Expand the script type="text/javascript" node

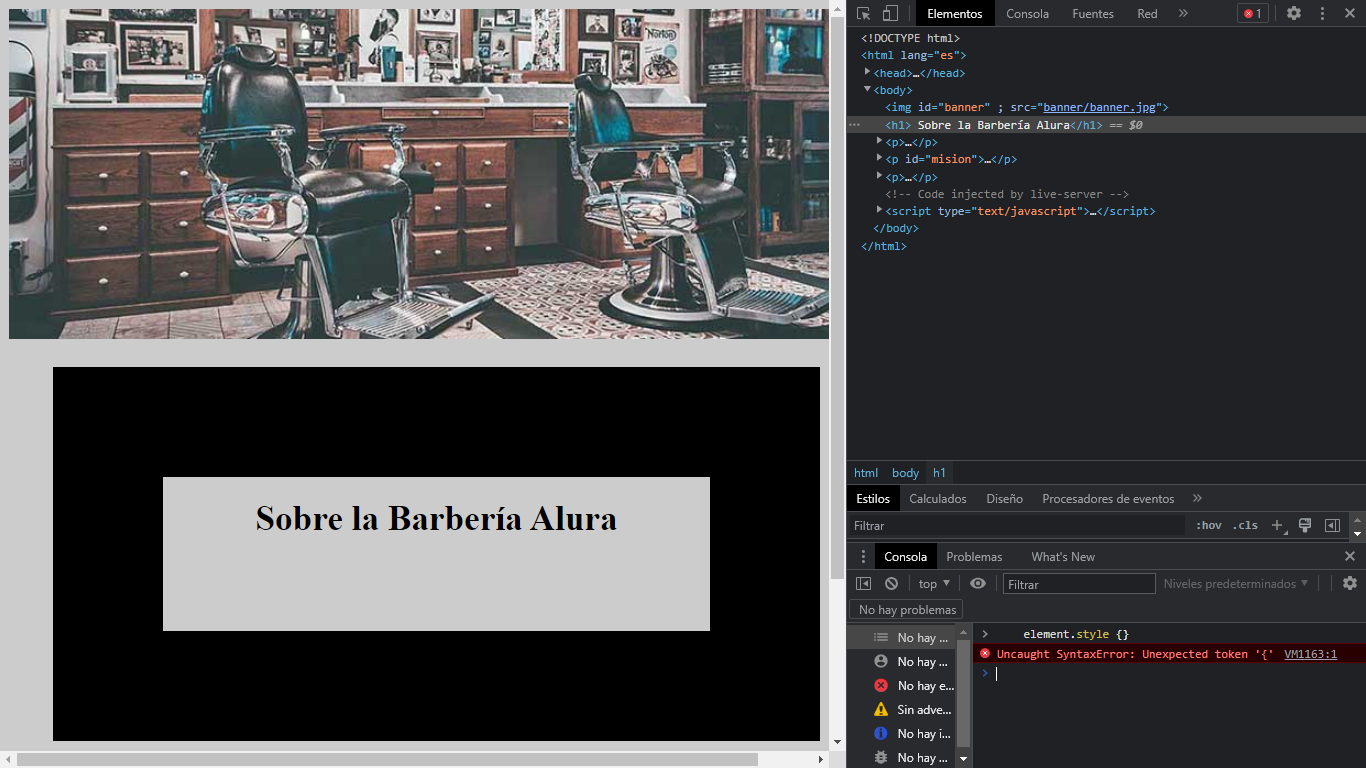click(x=880, y=210)
